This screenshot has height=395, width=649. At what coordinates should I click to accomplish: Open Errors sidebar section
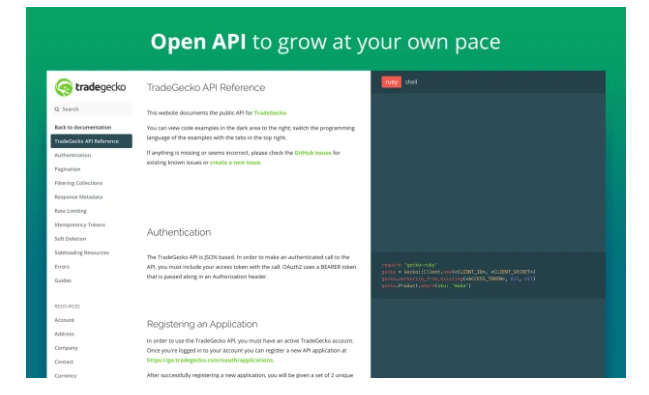click(62, 267)
